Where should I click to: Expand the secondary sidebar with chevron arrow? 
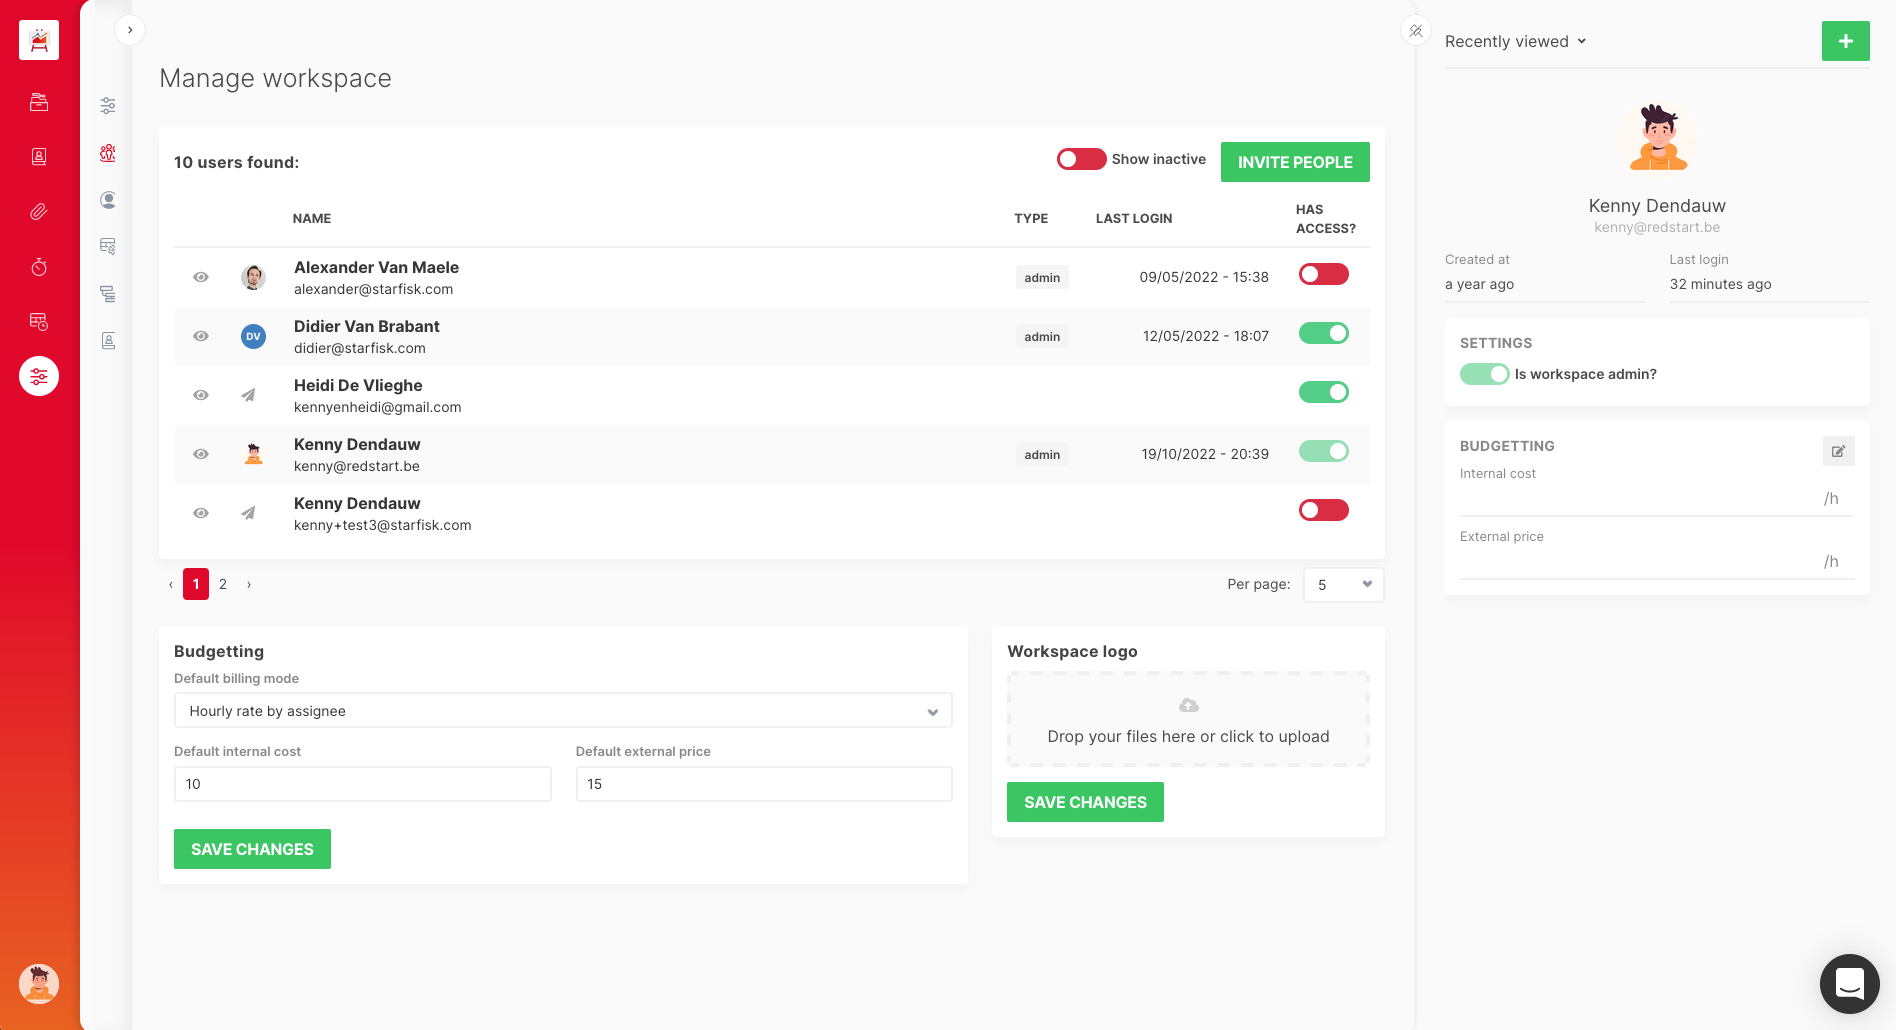click(130, 30)
